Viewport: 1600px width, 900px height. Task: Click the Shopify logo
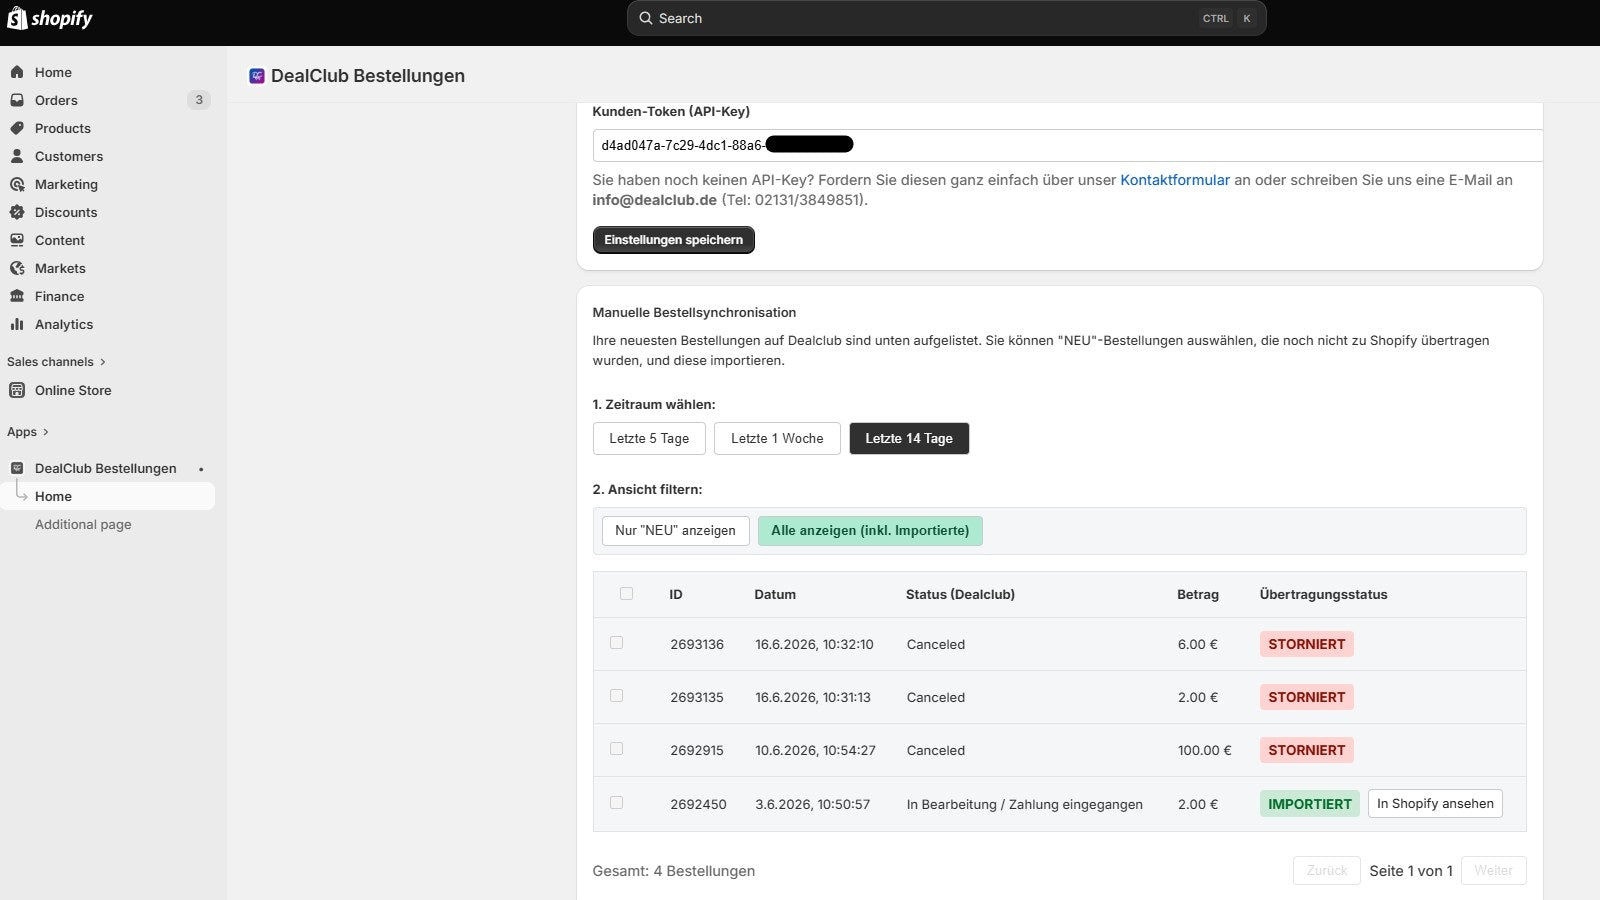tap(50, 18)
